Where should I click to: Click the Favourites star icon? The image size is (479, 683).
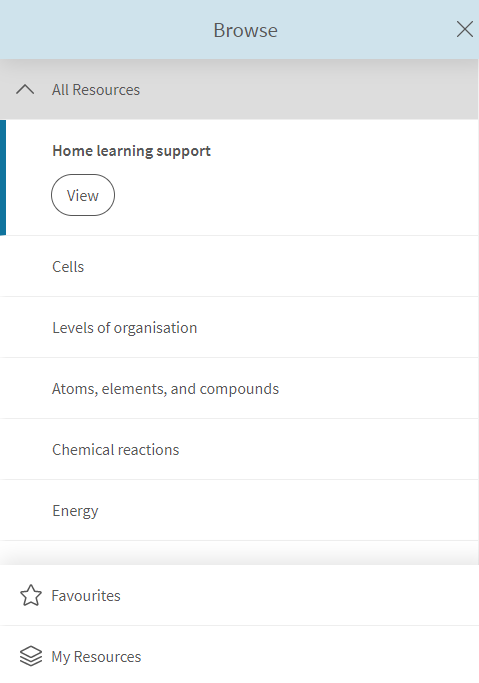(x=31, y=595)
